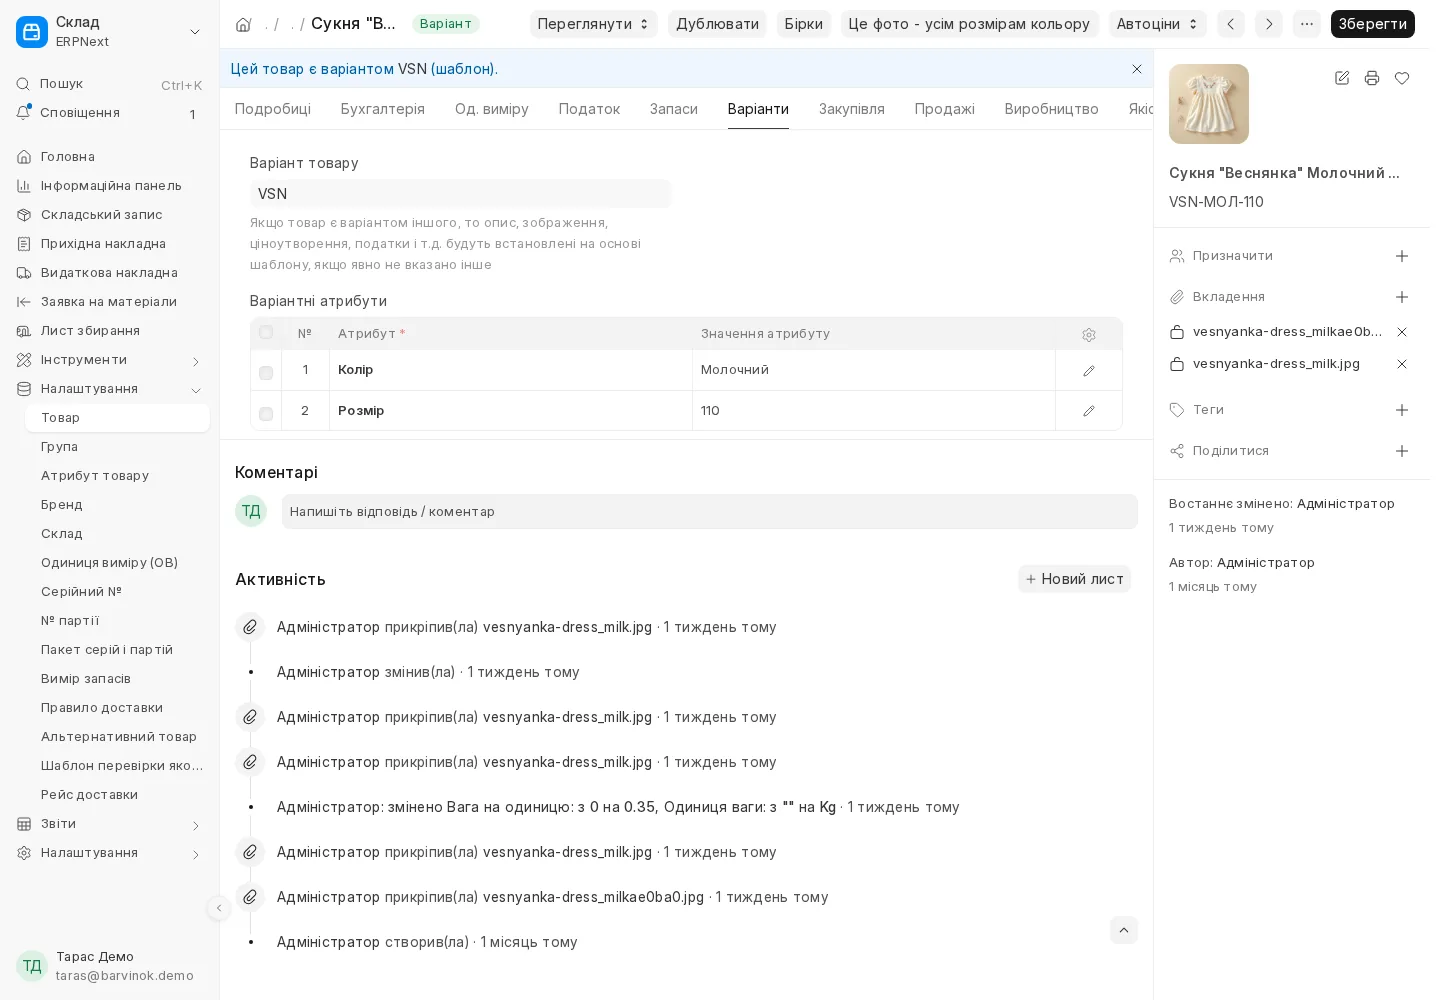Collapse the sidebar with the chevron handle
This screenshot has width=1440, height=1000.
pyautogui.click(x=219, y=908)
